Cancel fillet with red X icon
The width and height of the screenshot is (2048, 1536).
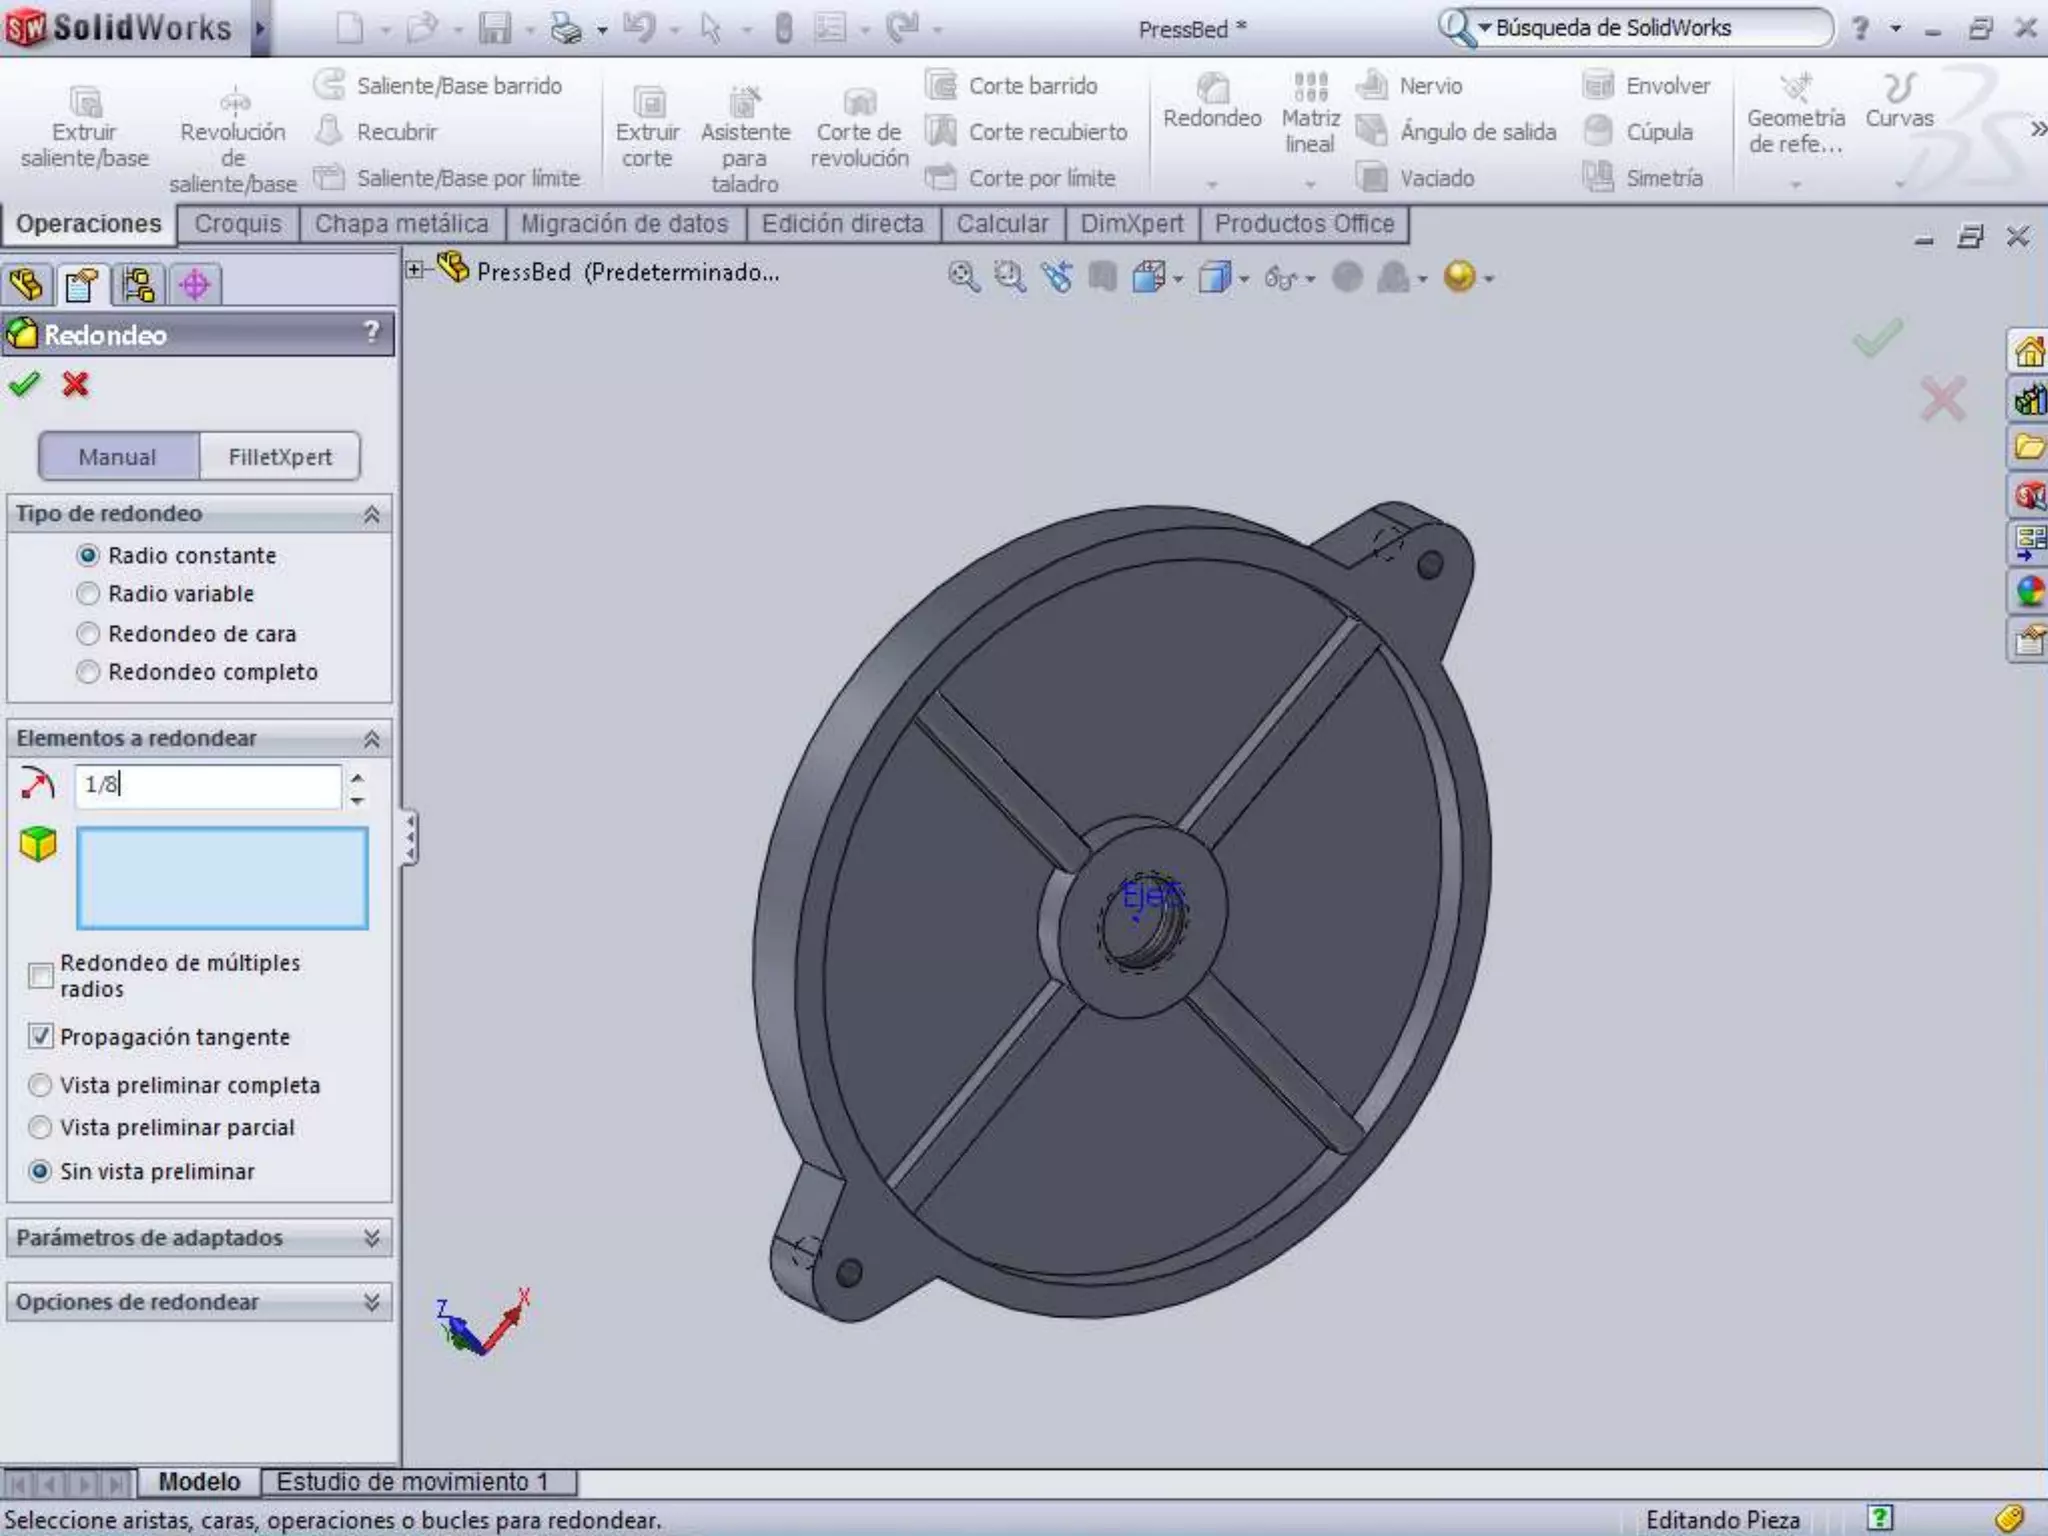[x=75, y=384]
